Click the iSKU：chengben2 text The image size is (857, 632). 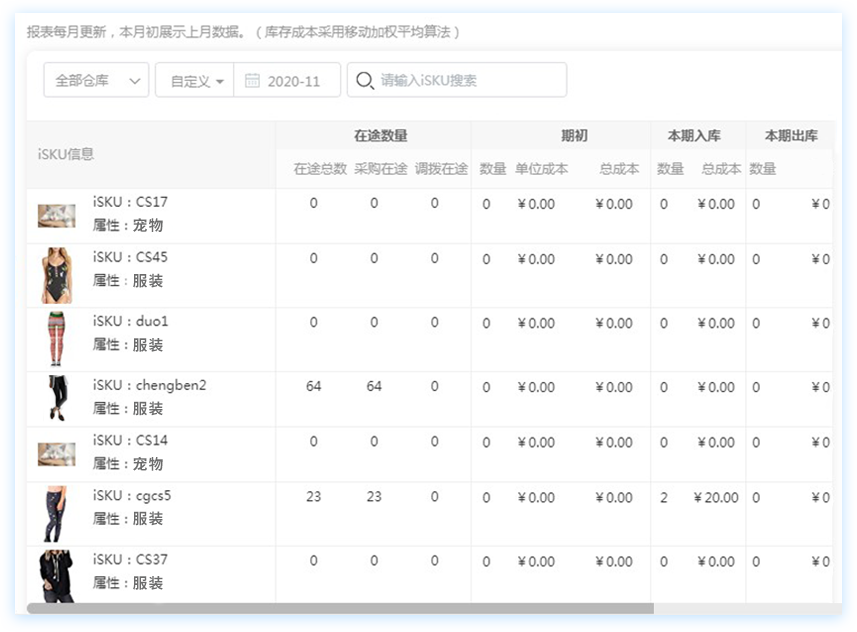coord(149,386)
